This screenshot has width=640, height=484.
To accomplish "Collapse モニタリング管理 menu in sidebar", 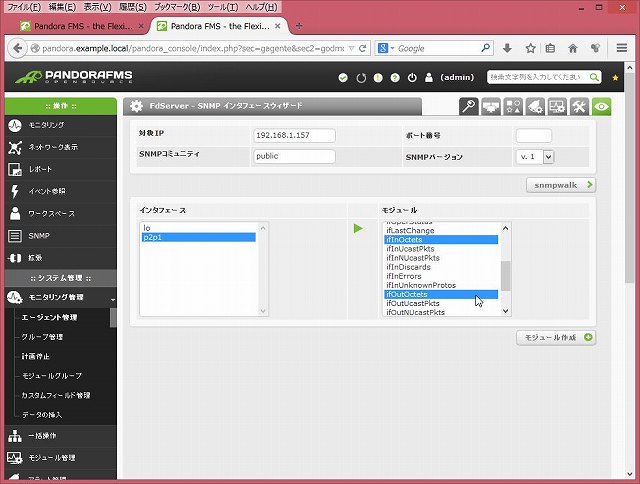I will point(60,298).
